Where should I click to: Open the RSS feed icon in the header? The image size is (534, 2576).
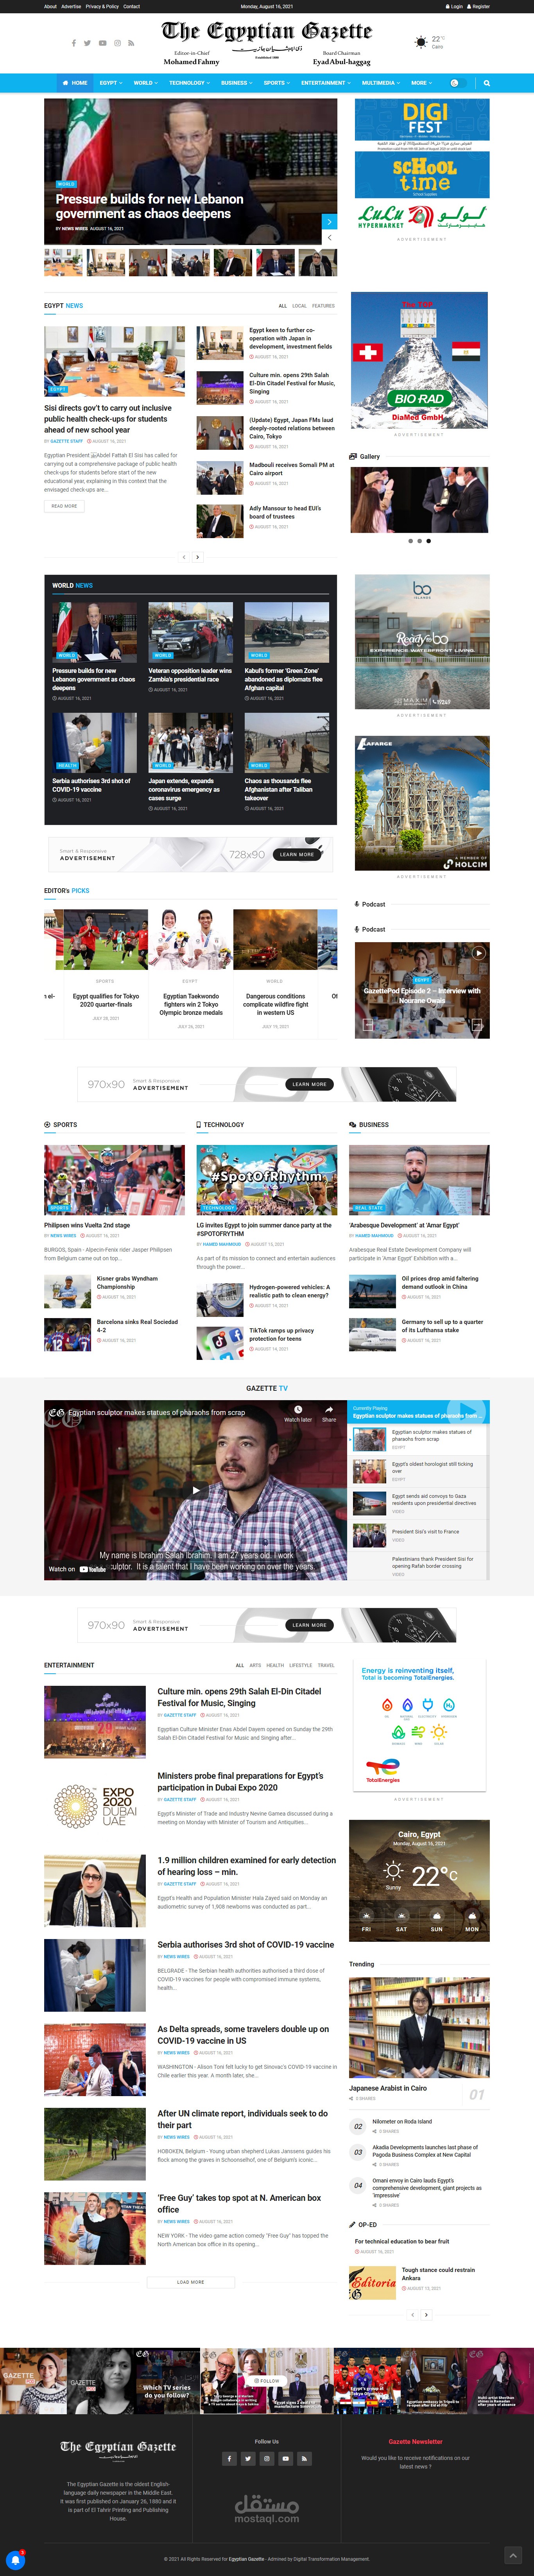coord(131,43)
